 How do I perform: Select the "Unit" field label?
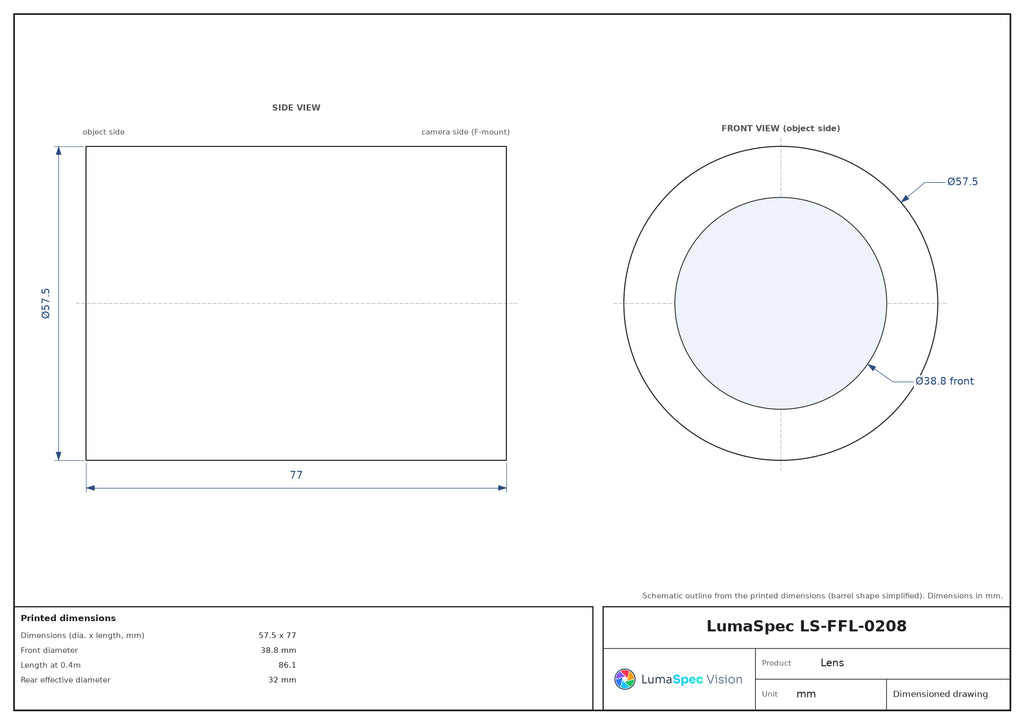click(x=769, y=694)
